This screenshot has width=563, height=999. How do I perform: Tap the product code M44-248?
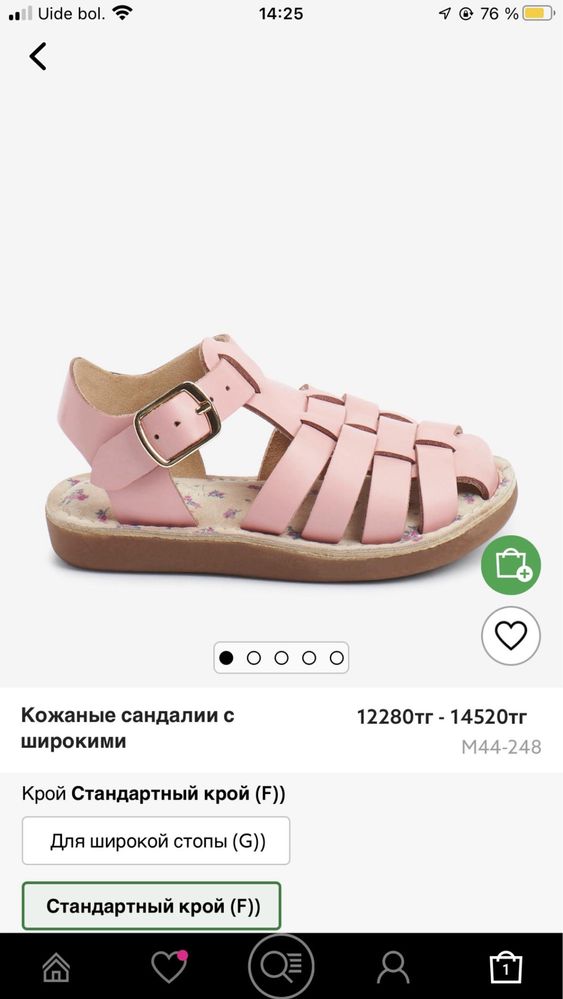501,747
